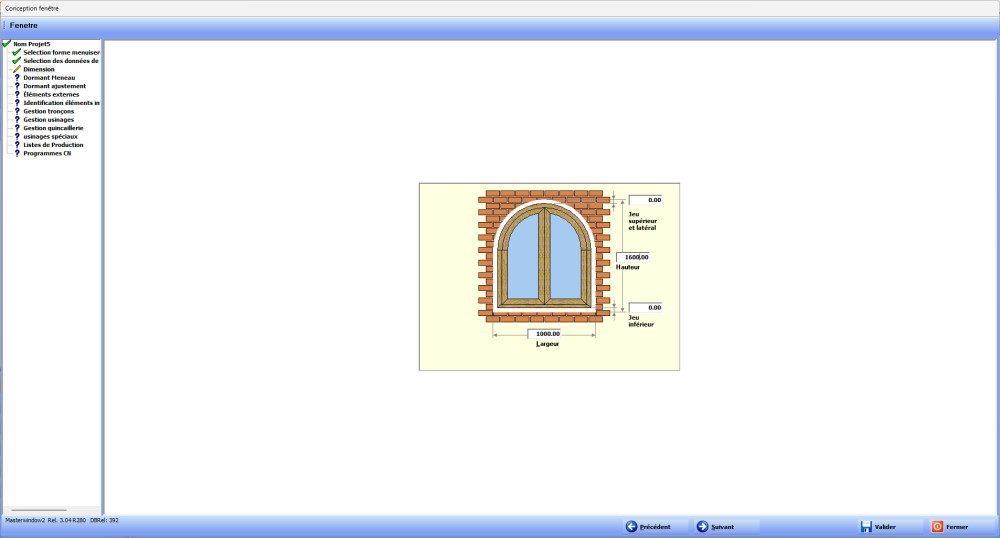The image size is (1000, 538).
Task: Click the question mark icon of Dormant Meneau
Action: (17, 77)
